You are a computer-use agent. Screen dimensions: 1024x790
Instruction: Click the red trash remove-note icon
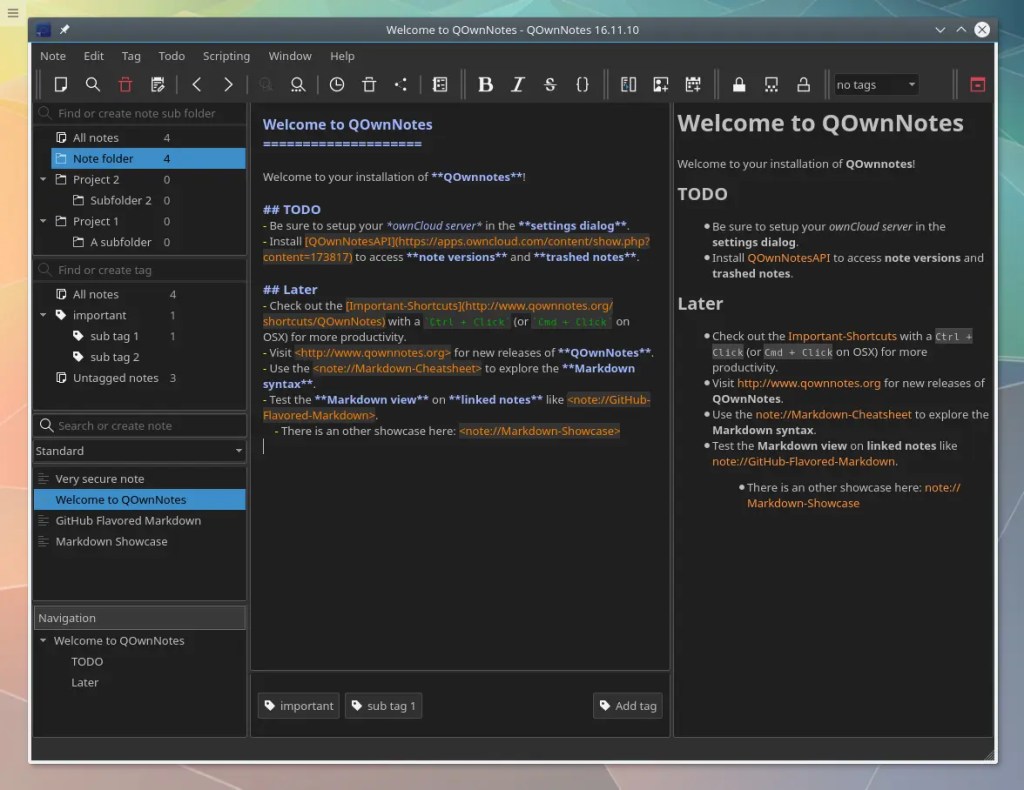(125, 85)
